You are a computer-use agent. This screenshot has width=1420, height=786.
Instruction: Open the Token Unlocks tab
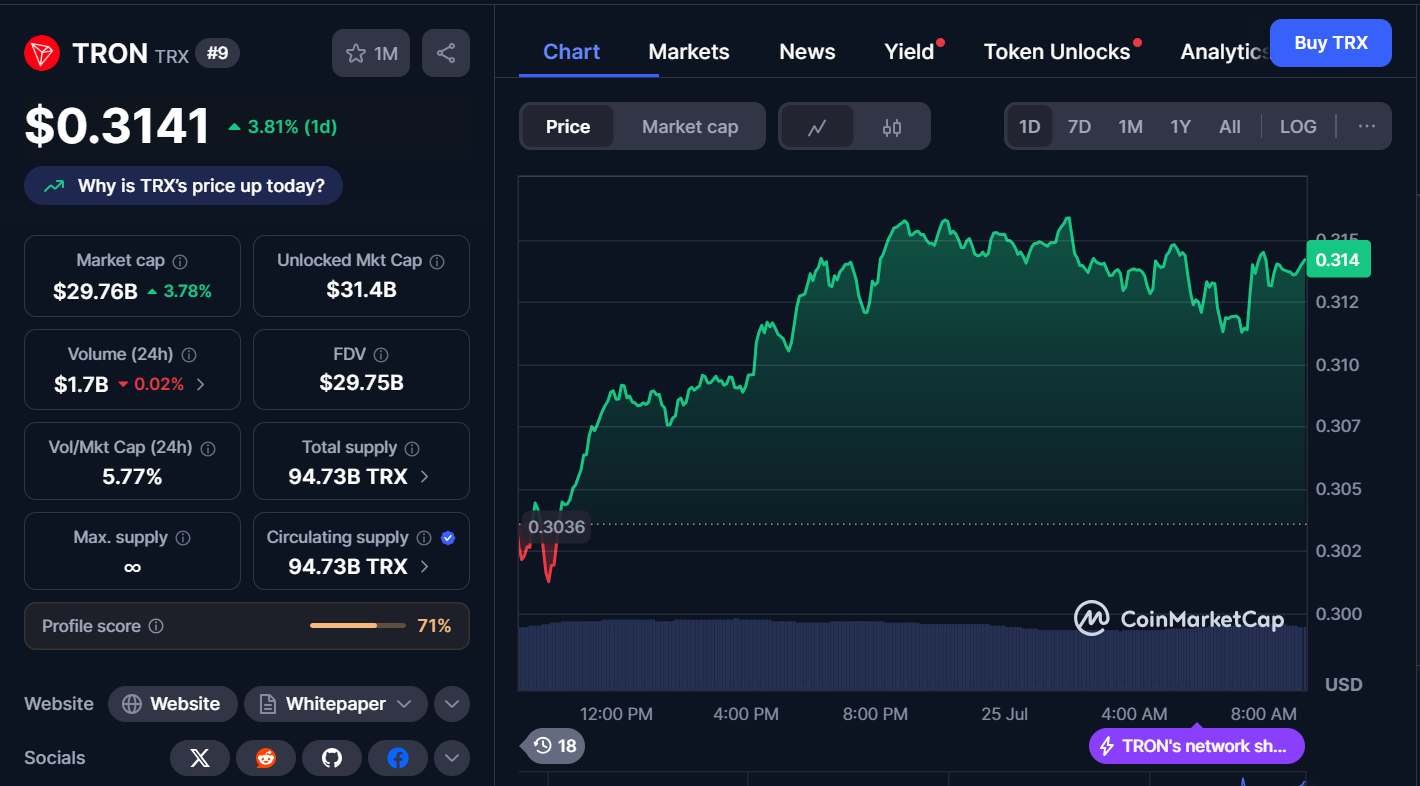(x=1058, y=52)
